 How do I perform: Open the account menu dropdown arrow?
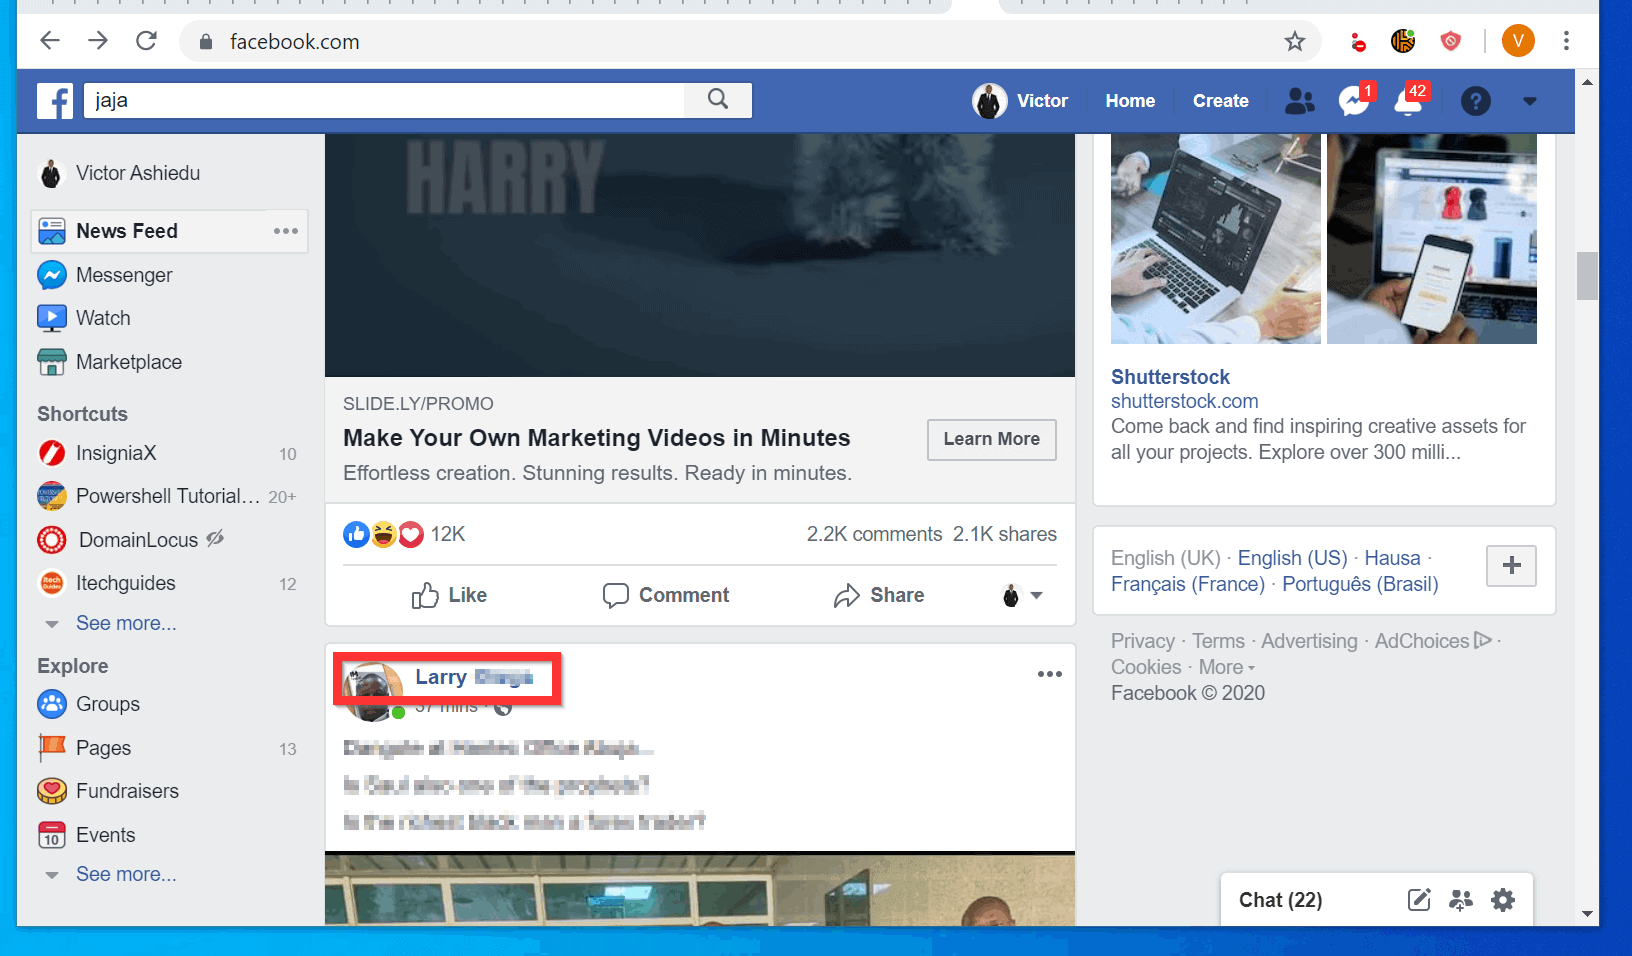pos(1529,101)
